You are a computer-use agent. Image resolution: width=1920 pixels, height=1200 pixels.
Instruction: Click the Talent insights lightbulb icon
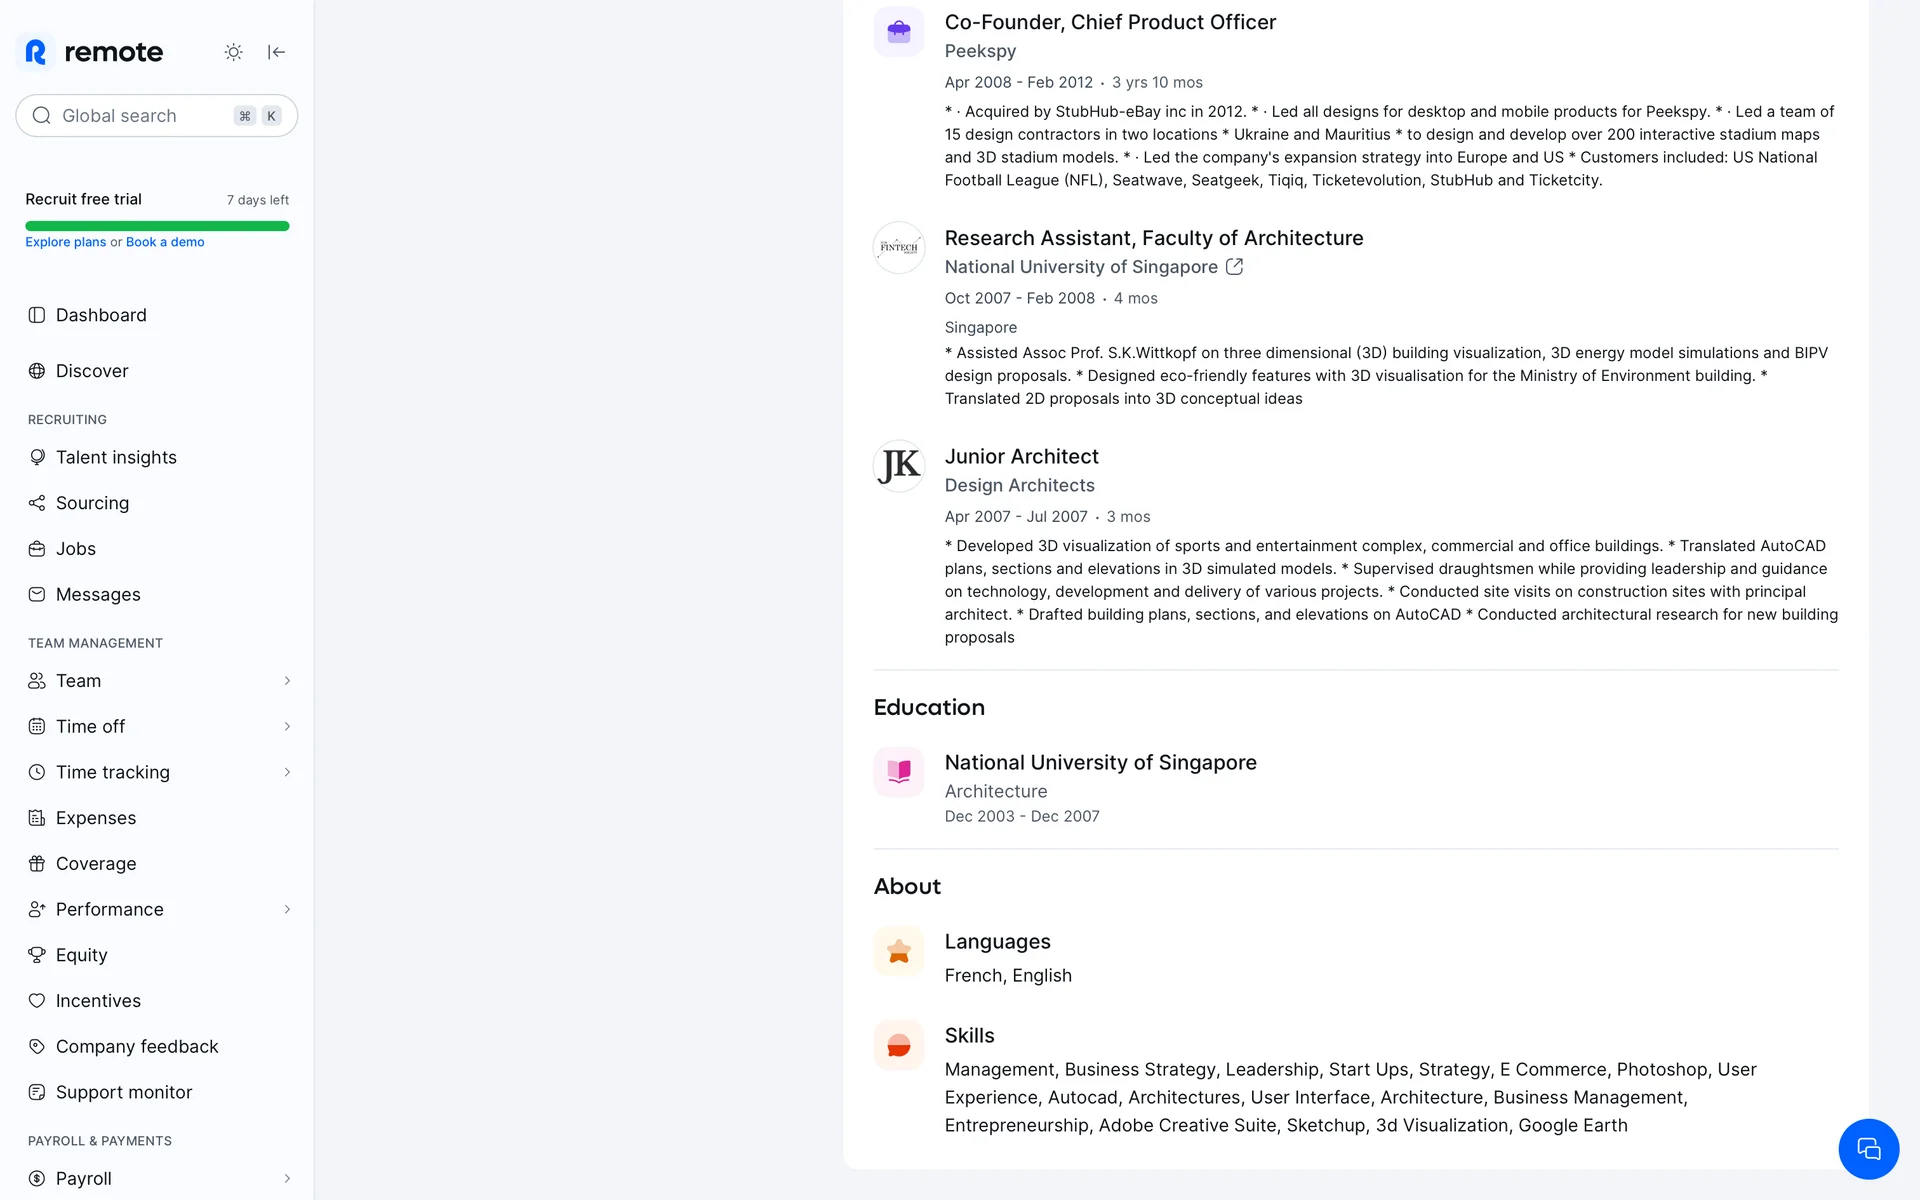point(37,457)
